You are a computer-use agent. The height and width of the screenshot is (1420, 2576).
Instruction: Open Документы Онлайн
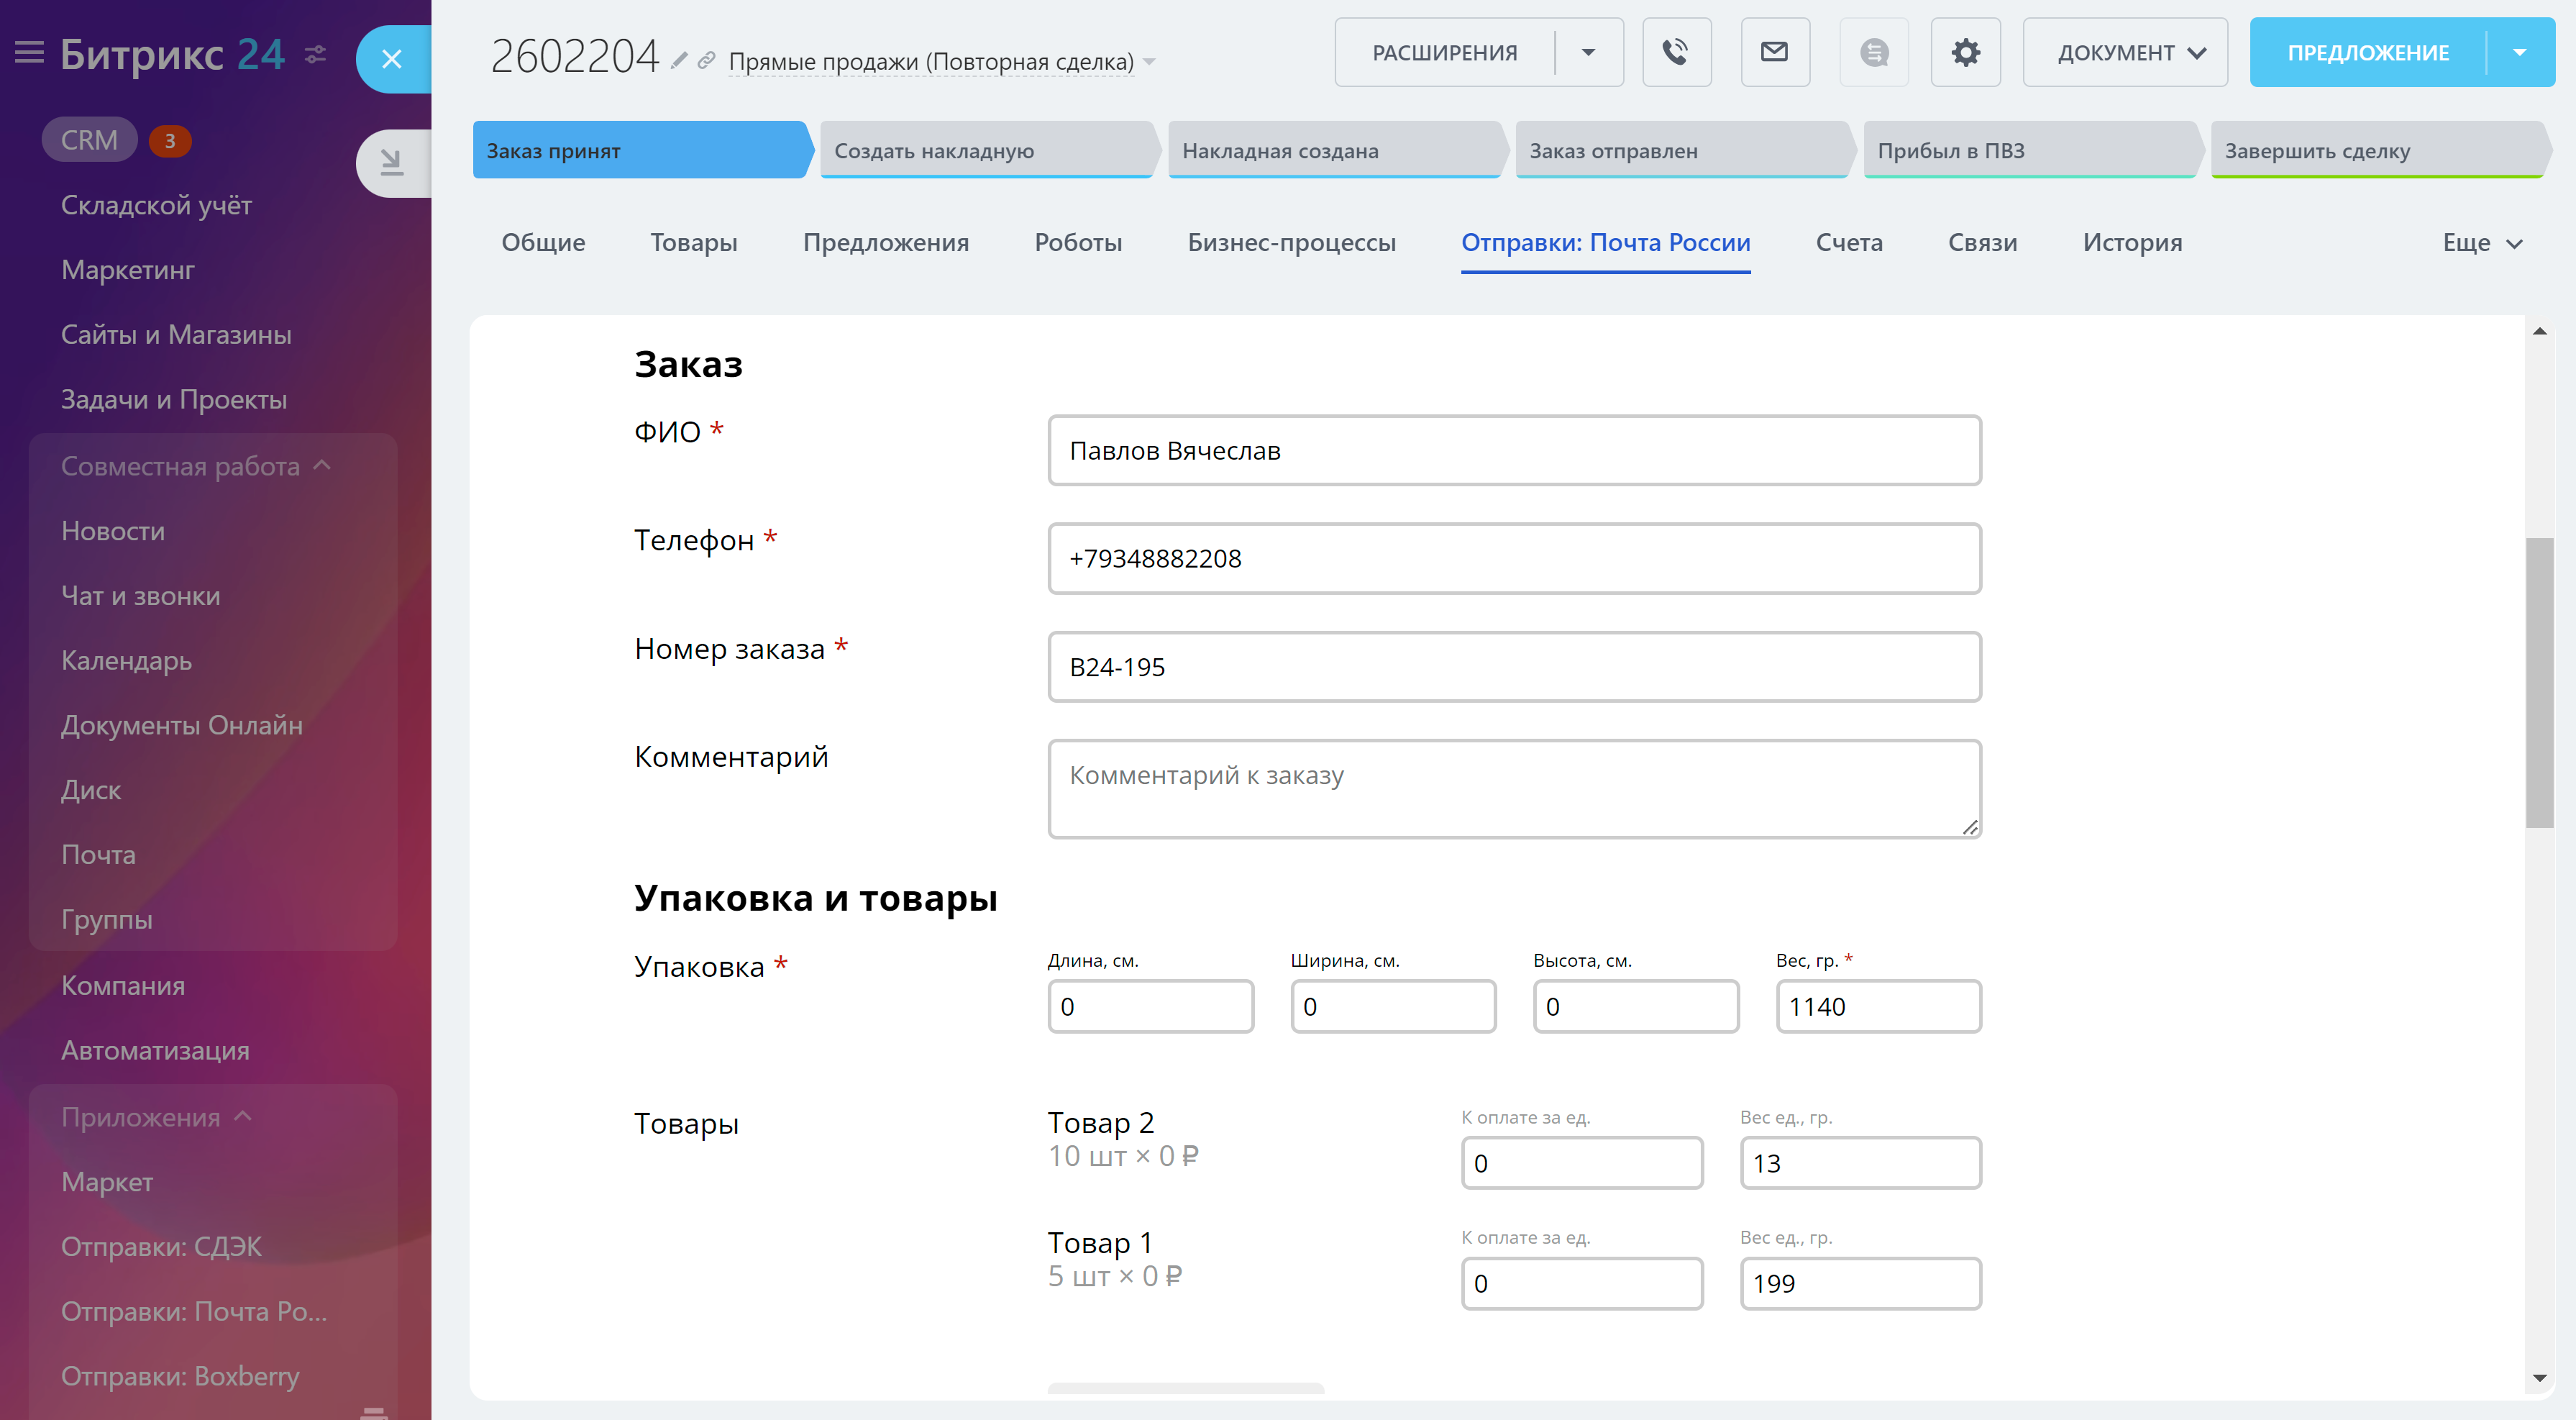[182, 725]
